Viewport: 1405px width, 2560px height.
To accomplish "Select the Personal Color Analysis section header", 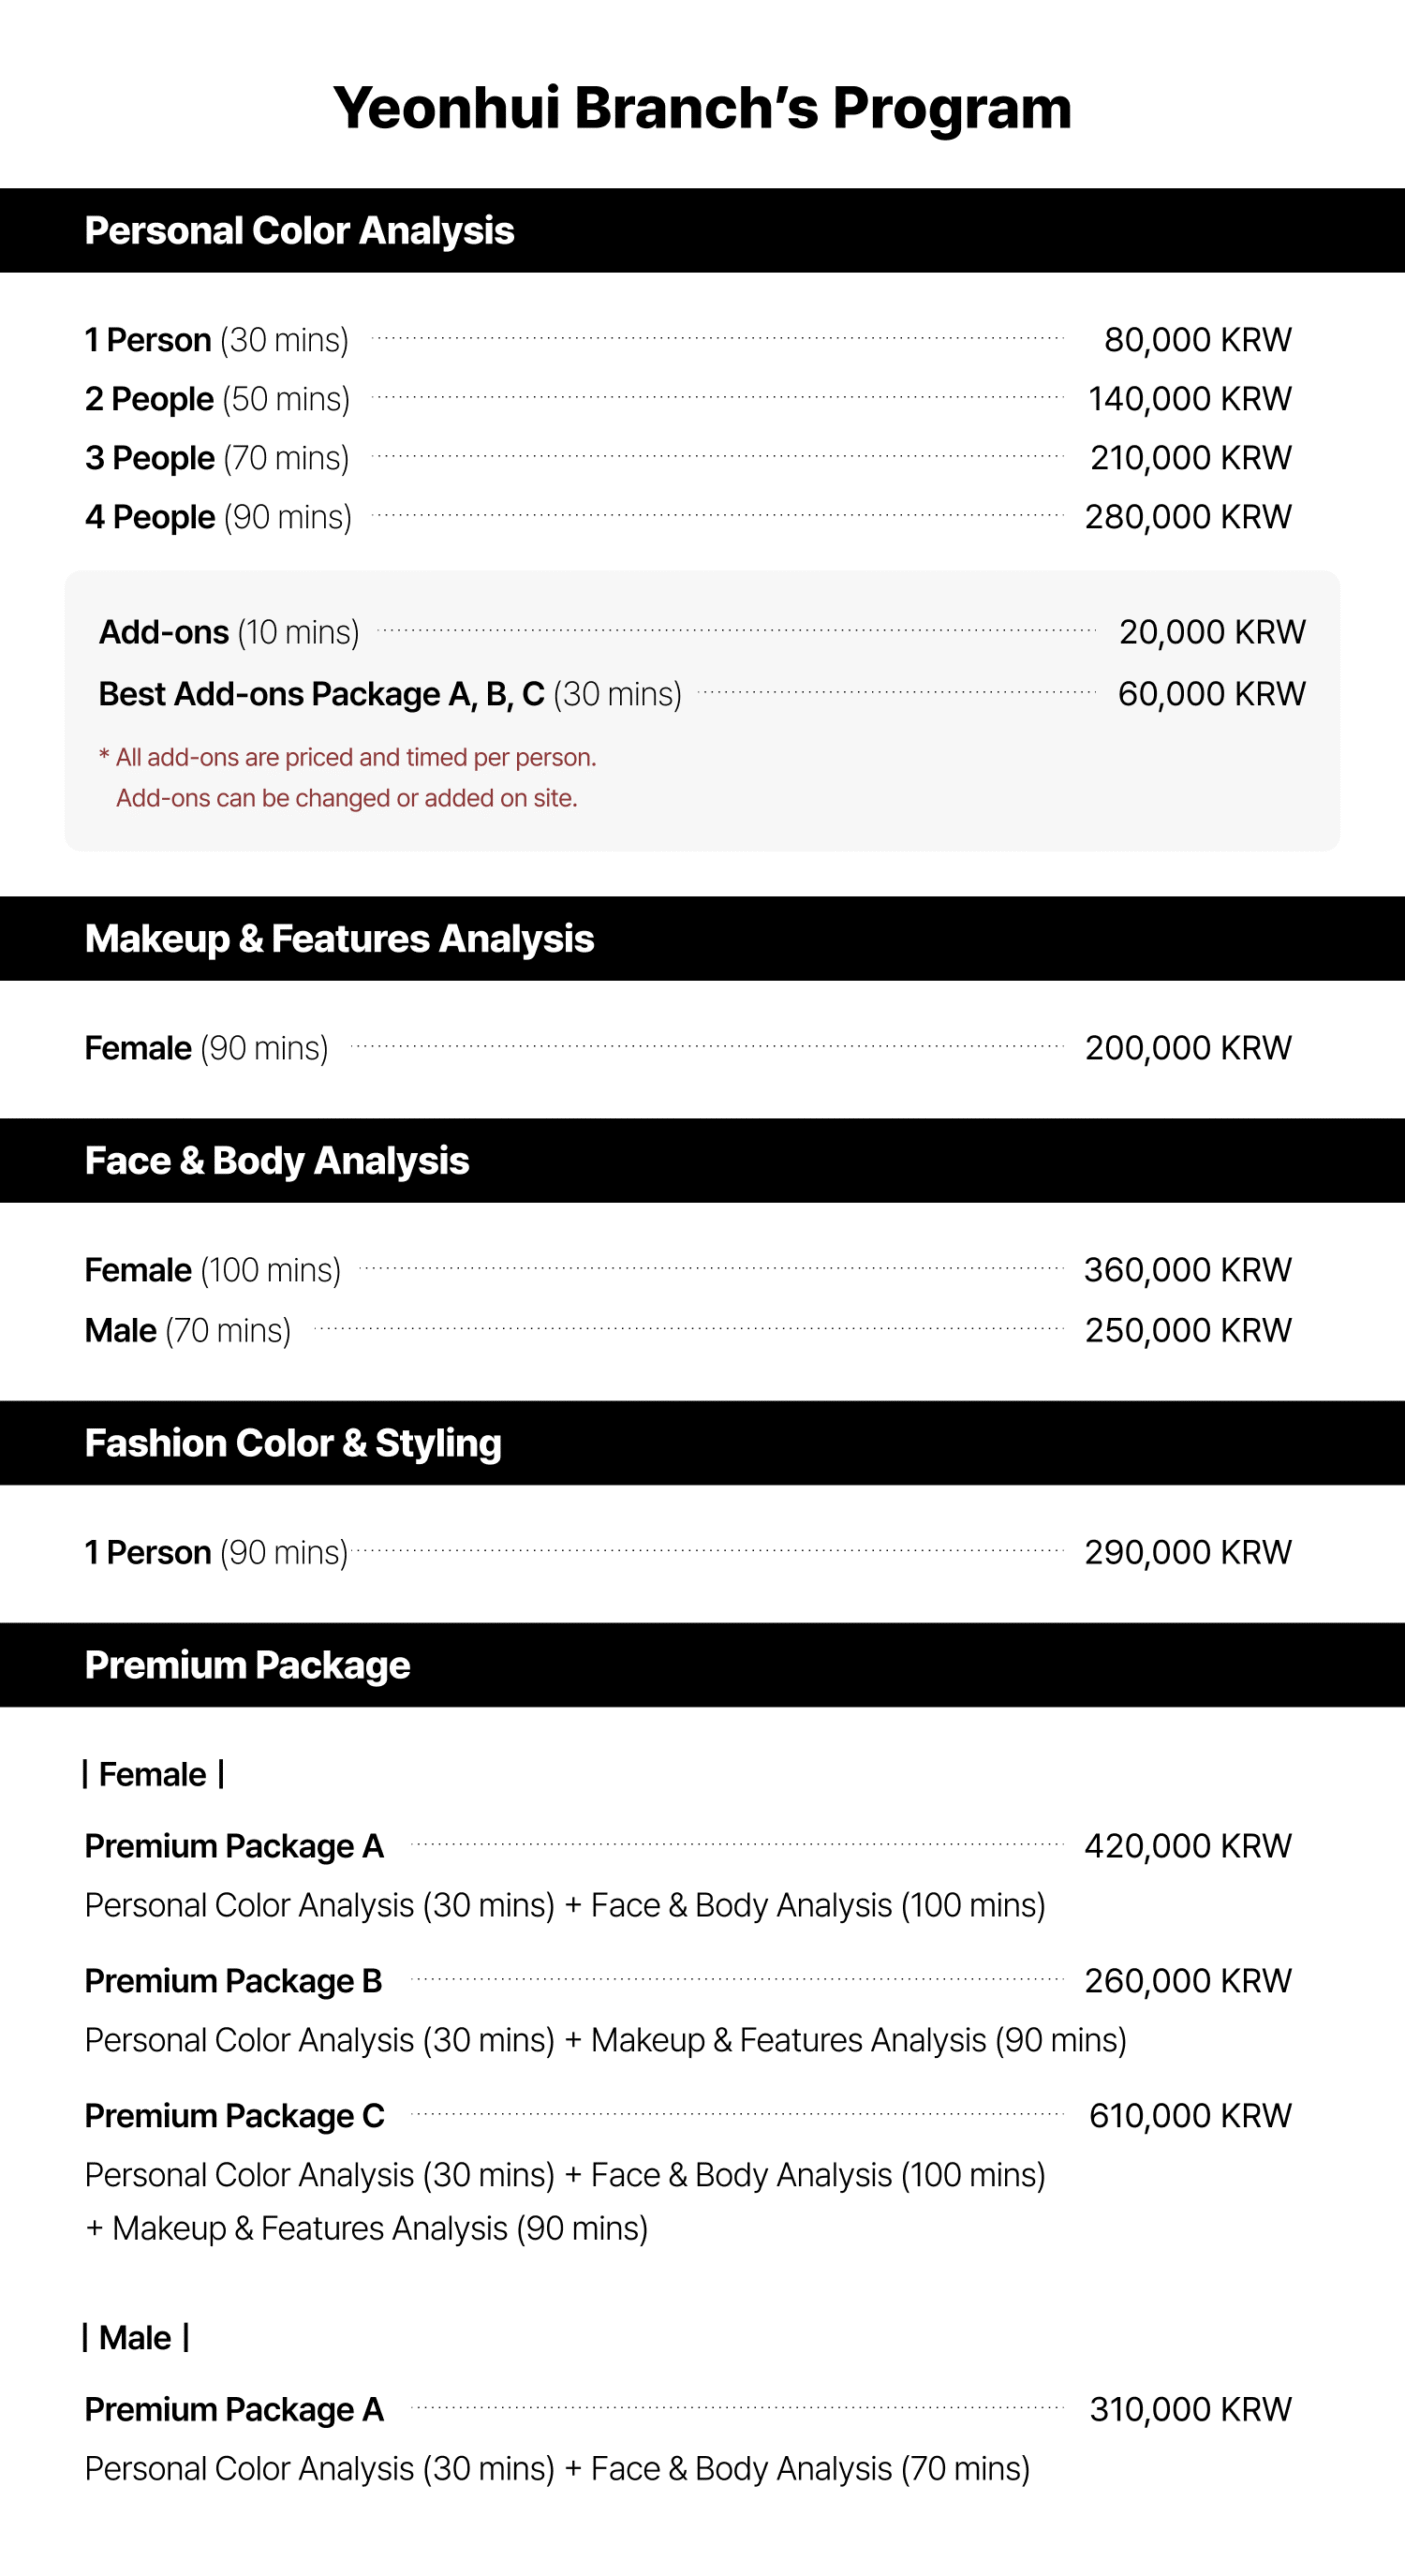I will (x=299, y=231).
